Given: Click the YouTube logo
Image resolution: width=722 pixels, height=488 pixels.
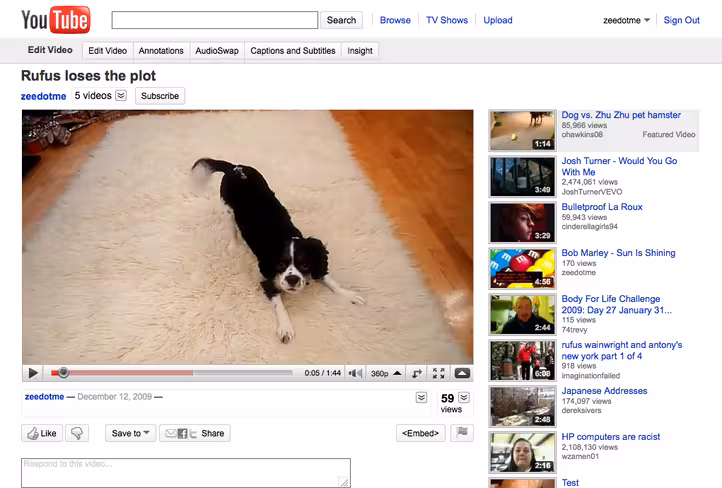Looking at the screenshot, I should pyautogui.click(x=55, y=20).
